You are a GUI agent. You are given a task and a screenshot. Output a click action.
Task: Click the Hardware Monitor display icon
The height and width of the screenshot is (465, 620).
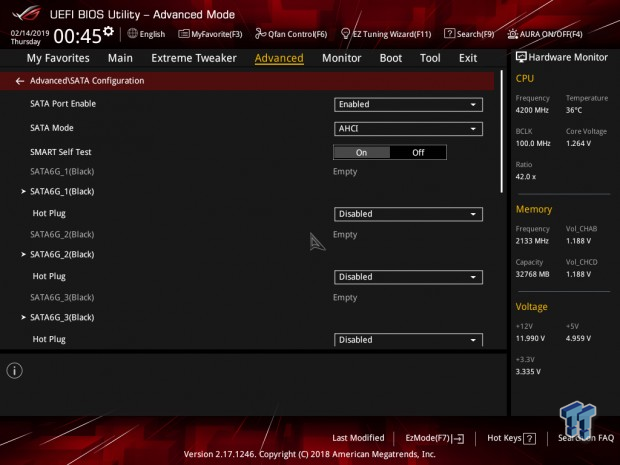point(521,57)
